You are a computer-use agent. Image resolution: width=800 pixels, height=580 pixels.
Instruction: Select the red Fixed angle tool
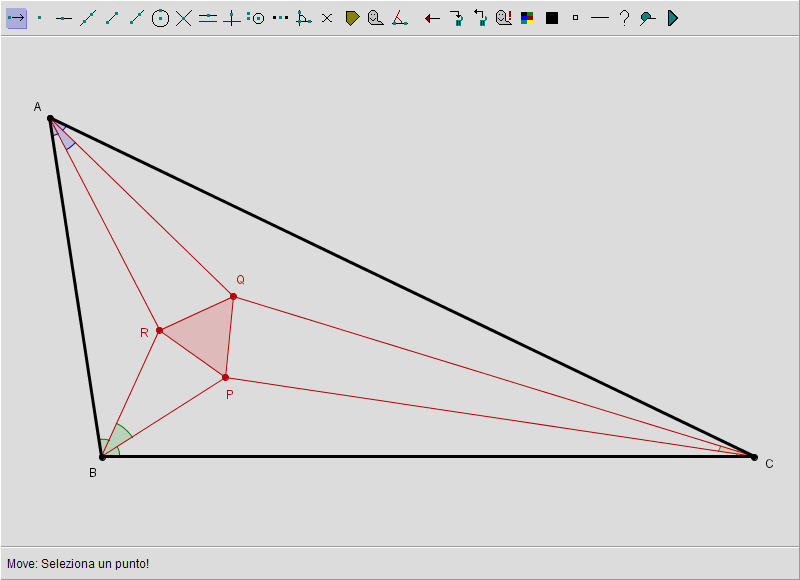point(399,18)
